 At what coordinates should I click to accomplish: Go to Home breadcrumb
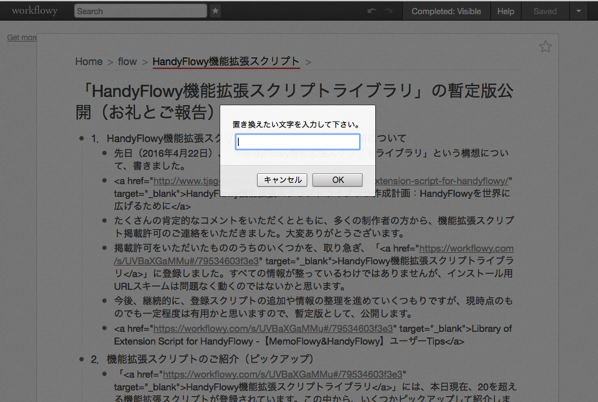point(89,61)
